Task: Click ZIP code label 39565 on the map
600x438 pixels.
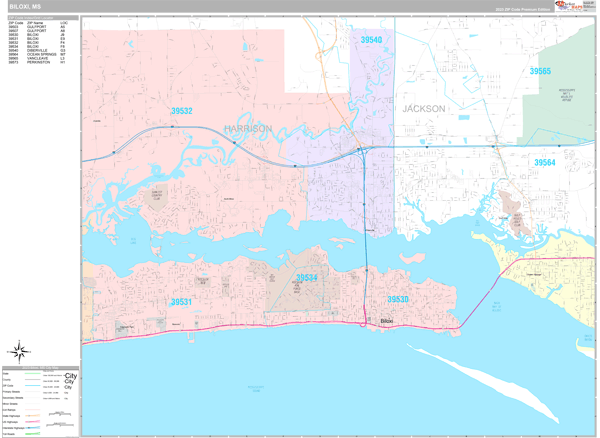Action: 540,71
